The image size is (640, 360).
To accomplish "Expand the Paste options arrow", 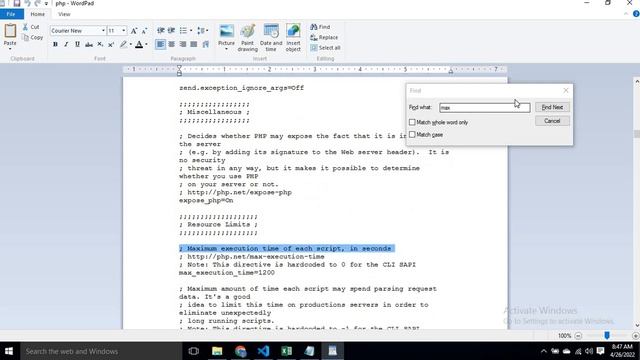I will (10, 49).
